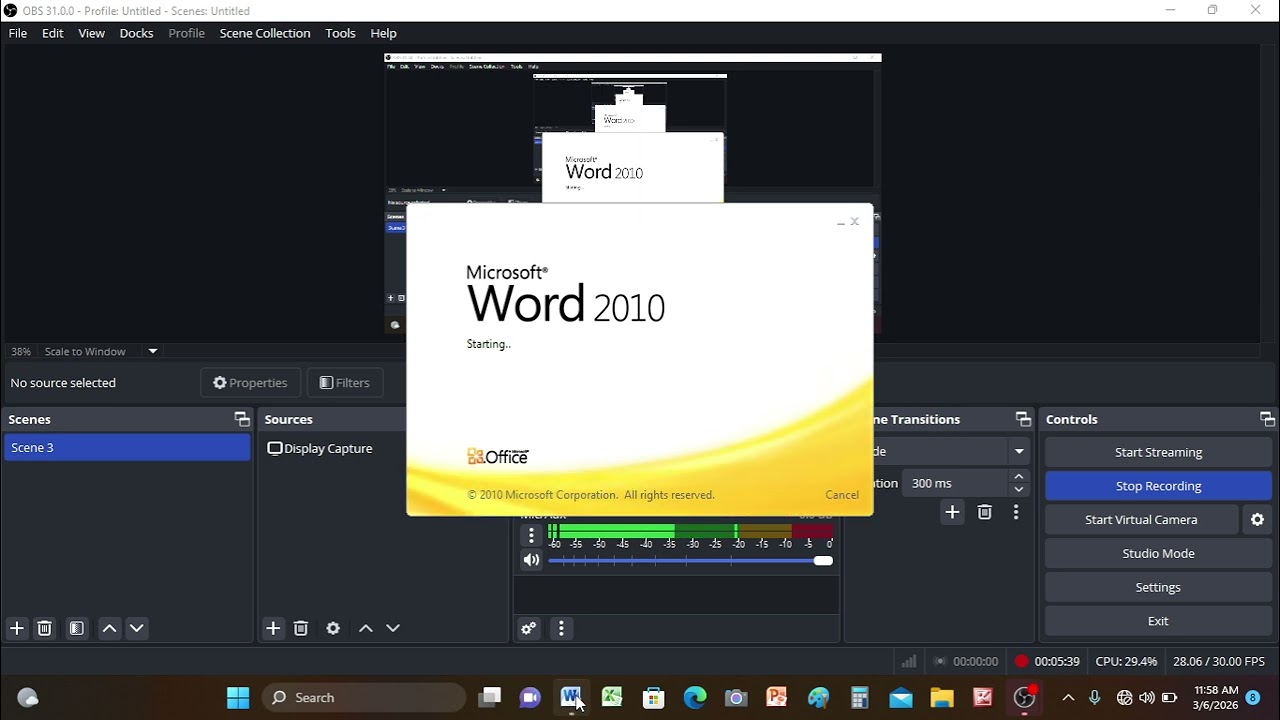Open scene filters icon in Scenes panel
Screen dimensions: 1280x720
click(x=77, y=628)
